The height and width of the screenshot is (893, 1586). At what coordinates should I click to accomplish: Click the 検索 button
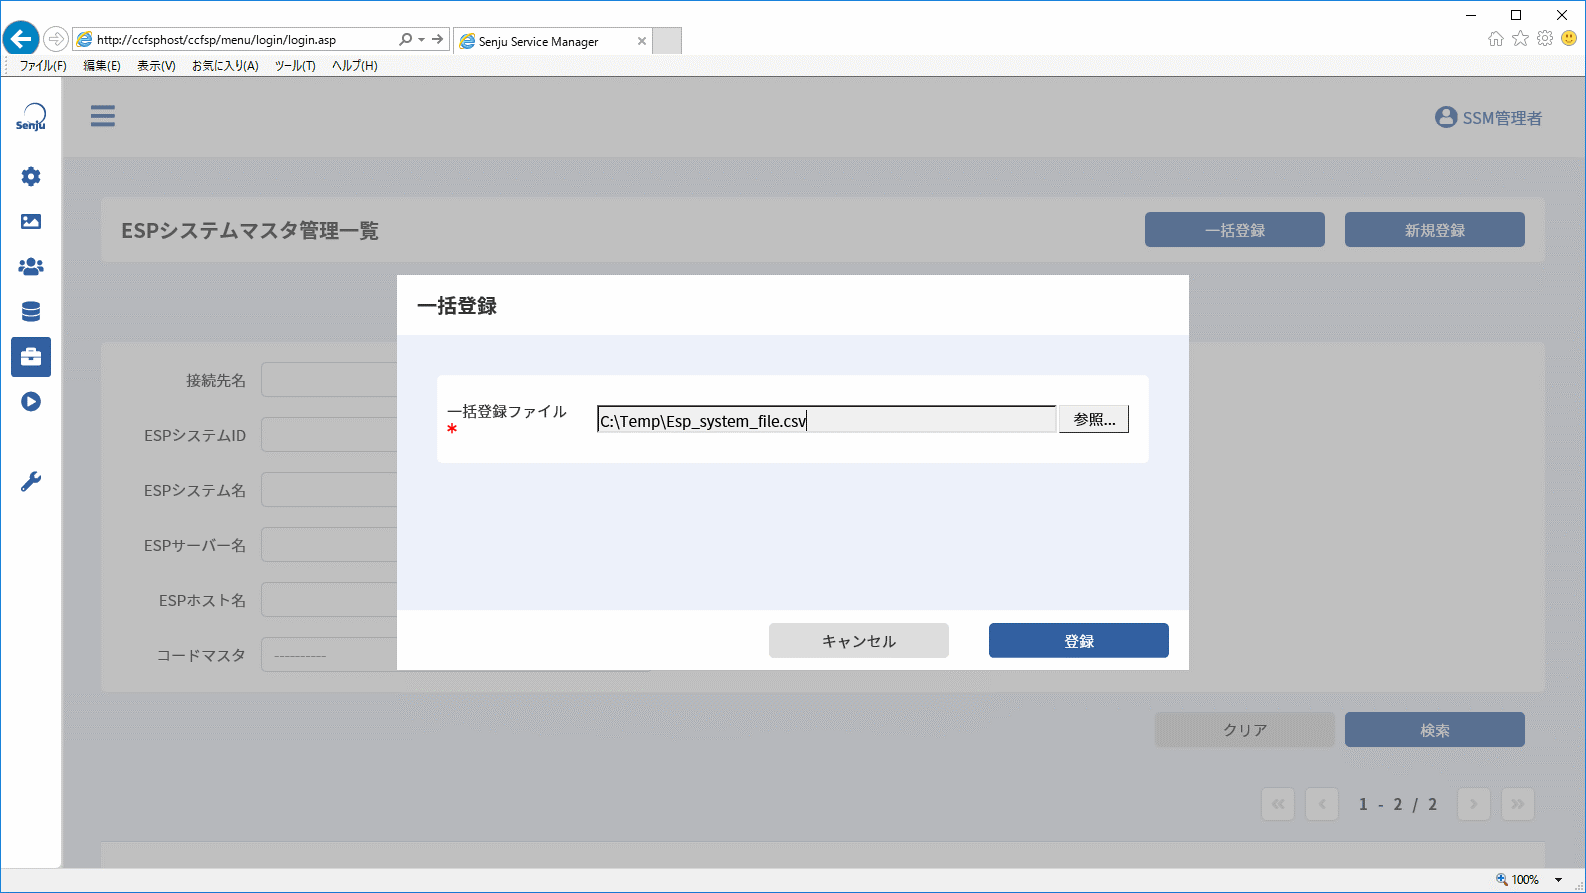[1435, 730]
